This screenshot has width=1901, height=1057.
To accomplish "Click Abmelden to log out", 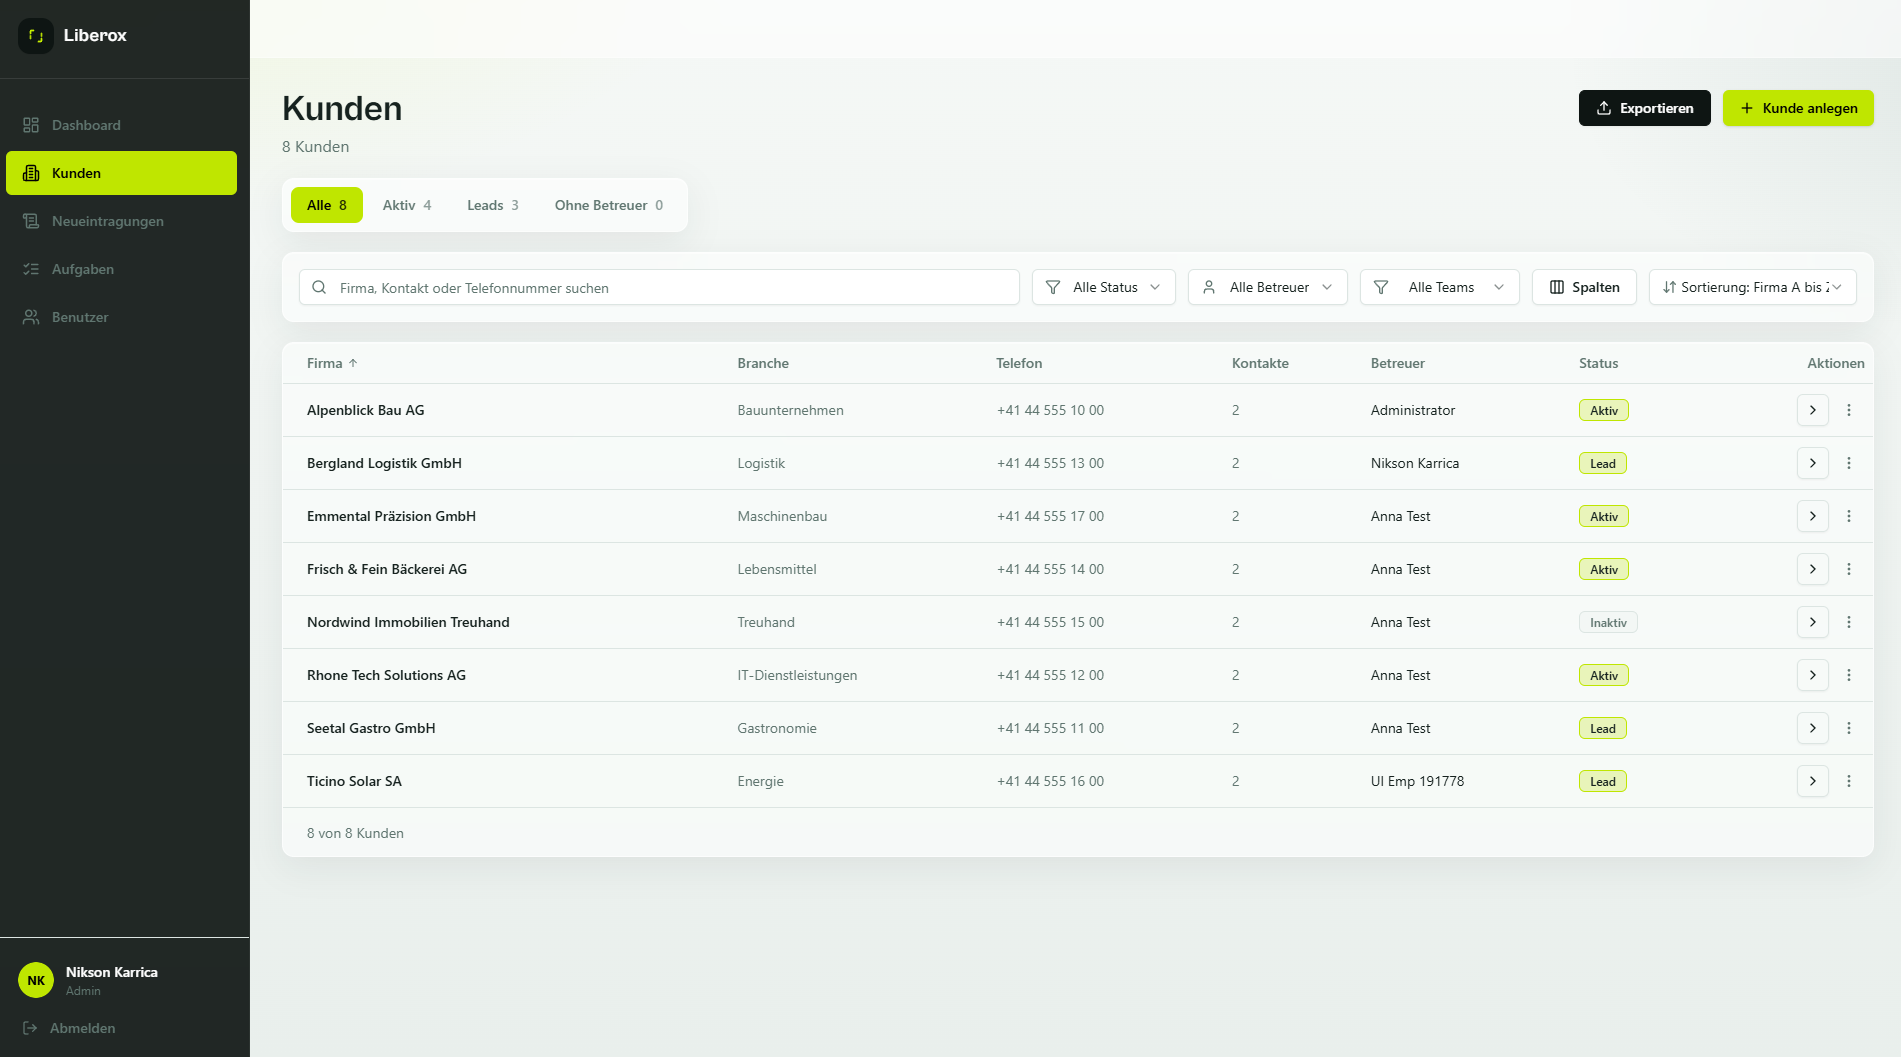I will point(69,1028).
